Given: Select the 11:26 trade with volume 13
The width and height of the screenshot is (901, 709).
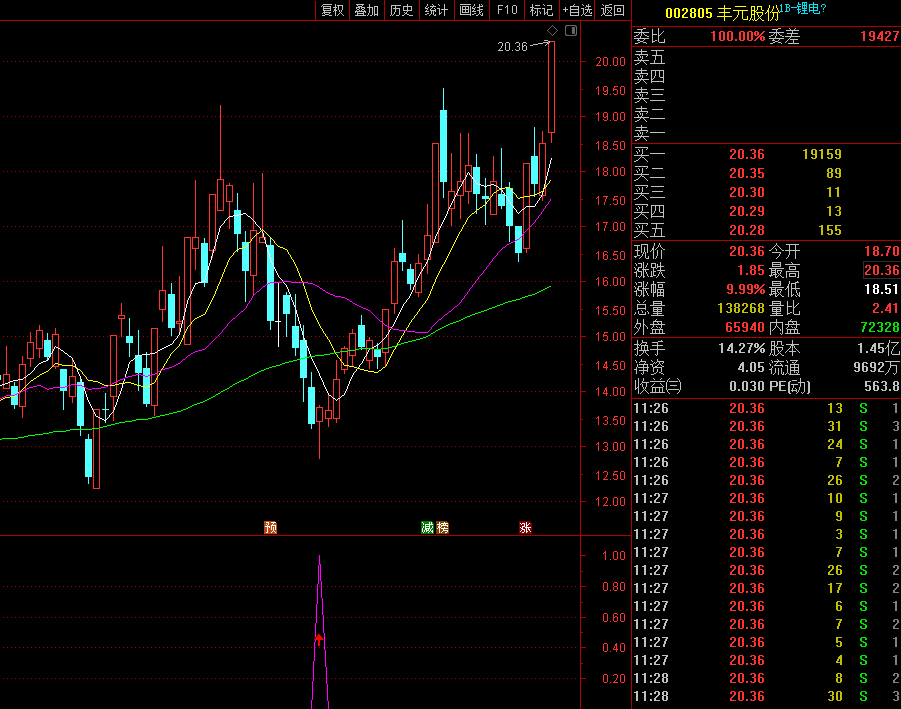Looking at the screenshot, I should [766, 409].
